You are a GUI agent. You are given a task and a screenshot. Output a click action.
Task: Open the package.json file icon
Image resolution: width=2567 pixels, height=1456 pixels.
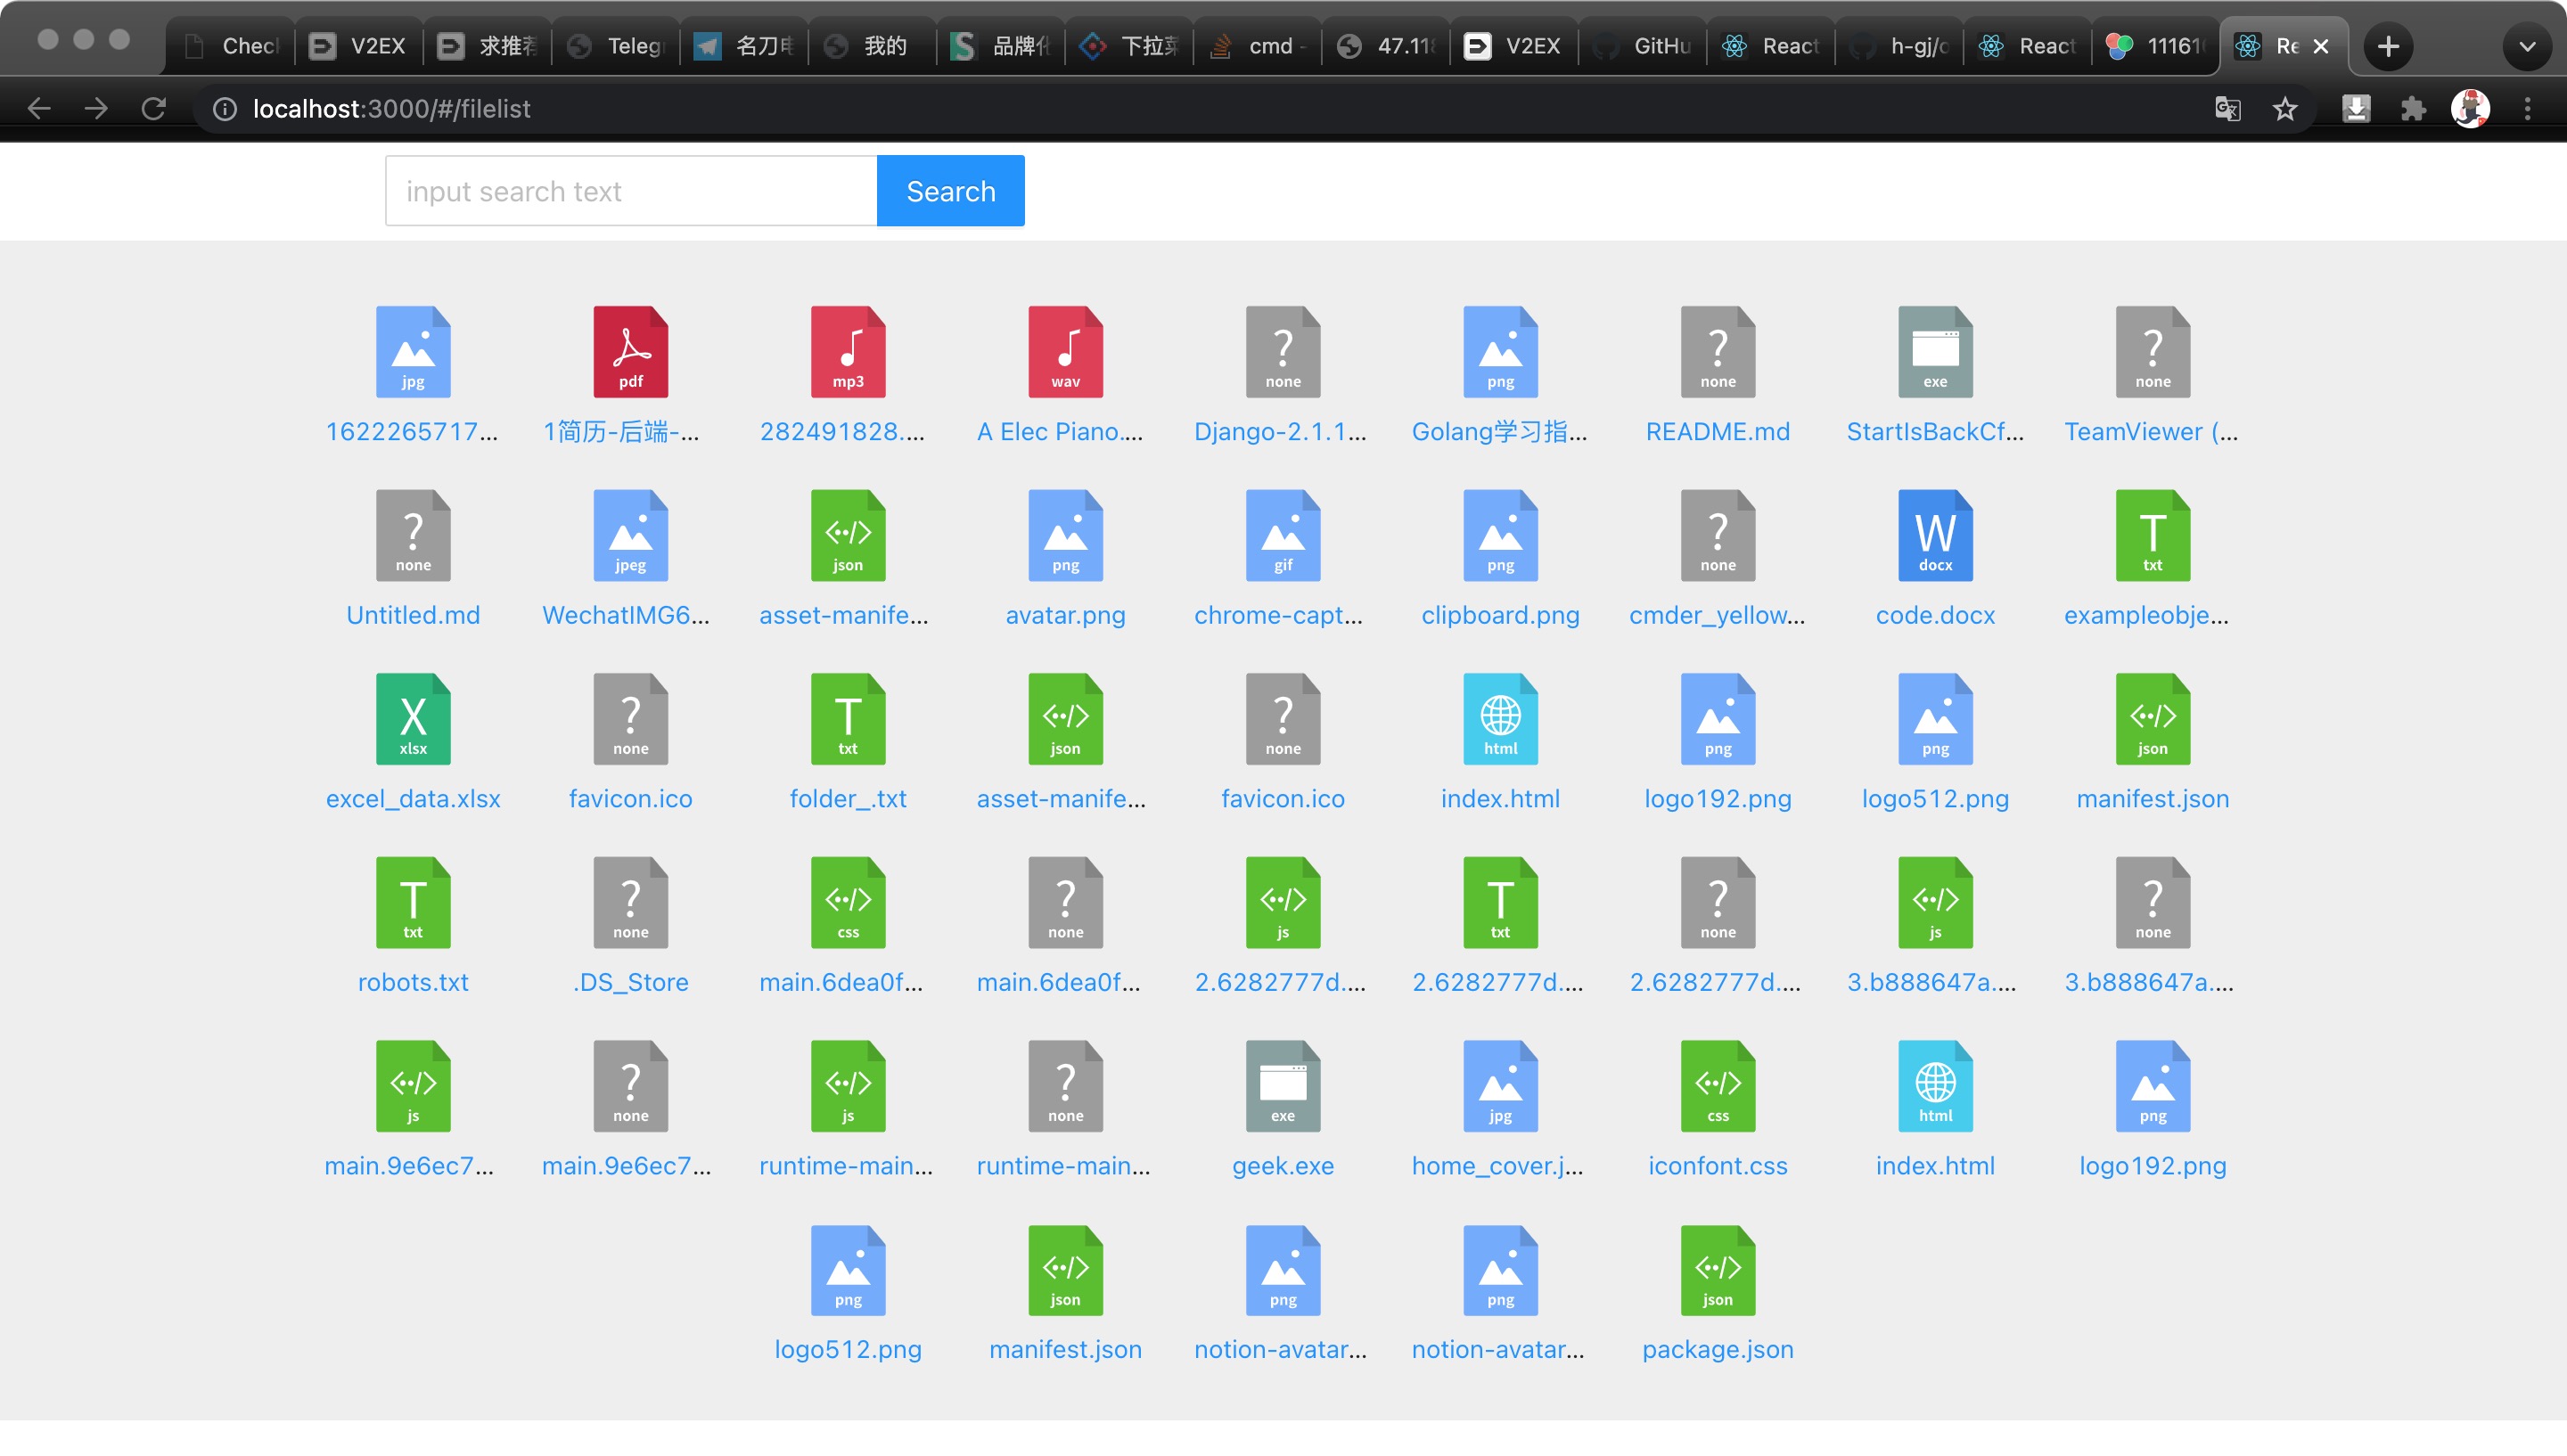point(1718,1269)
